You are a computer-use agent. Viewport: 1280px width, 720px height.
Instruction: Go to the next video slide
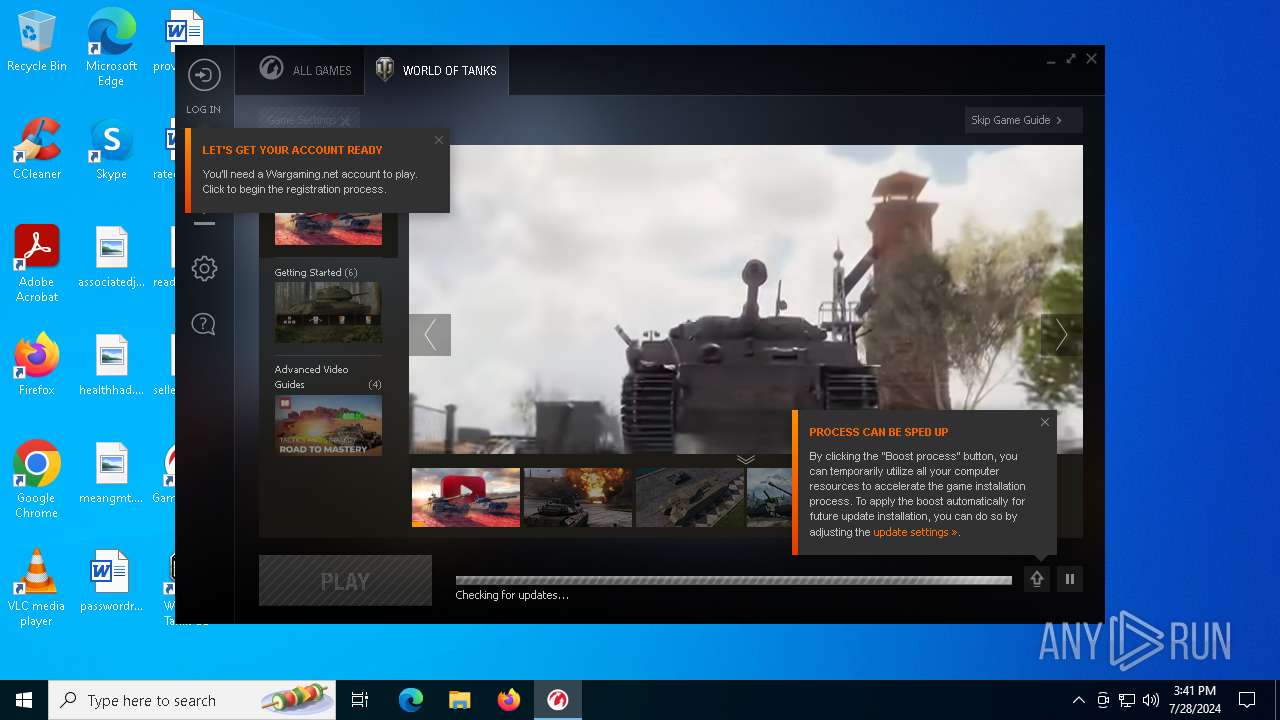point(1062,335)
